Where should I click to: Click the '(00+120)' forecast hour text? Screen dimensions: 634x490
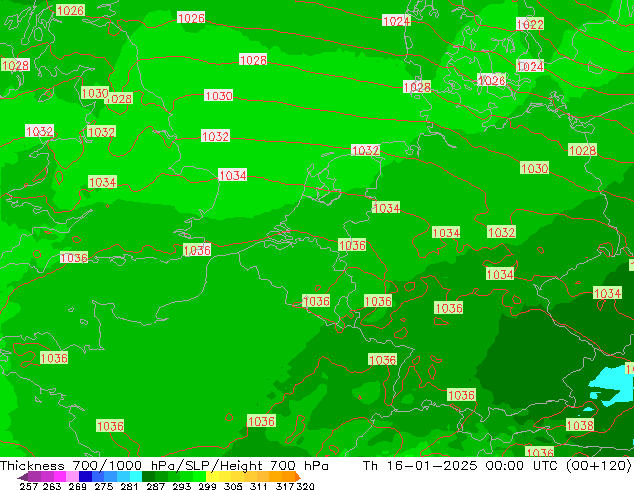tap(598, 466)
